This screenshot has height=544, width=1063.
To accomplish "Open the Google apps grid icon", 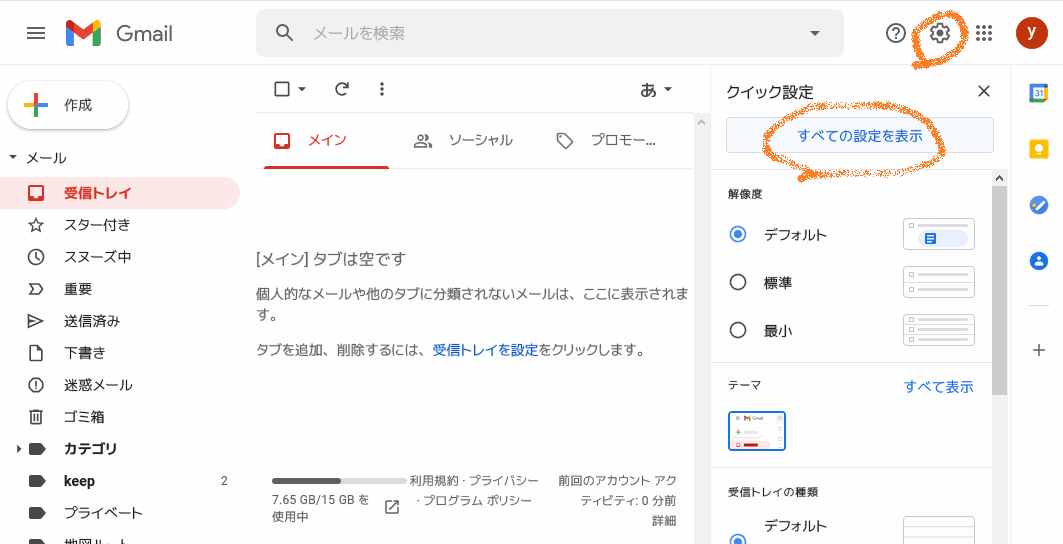I will [x=984, y=33].
